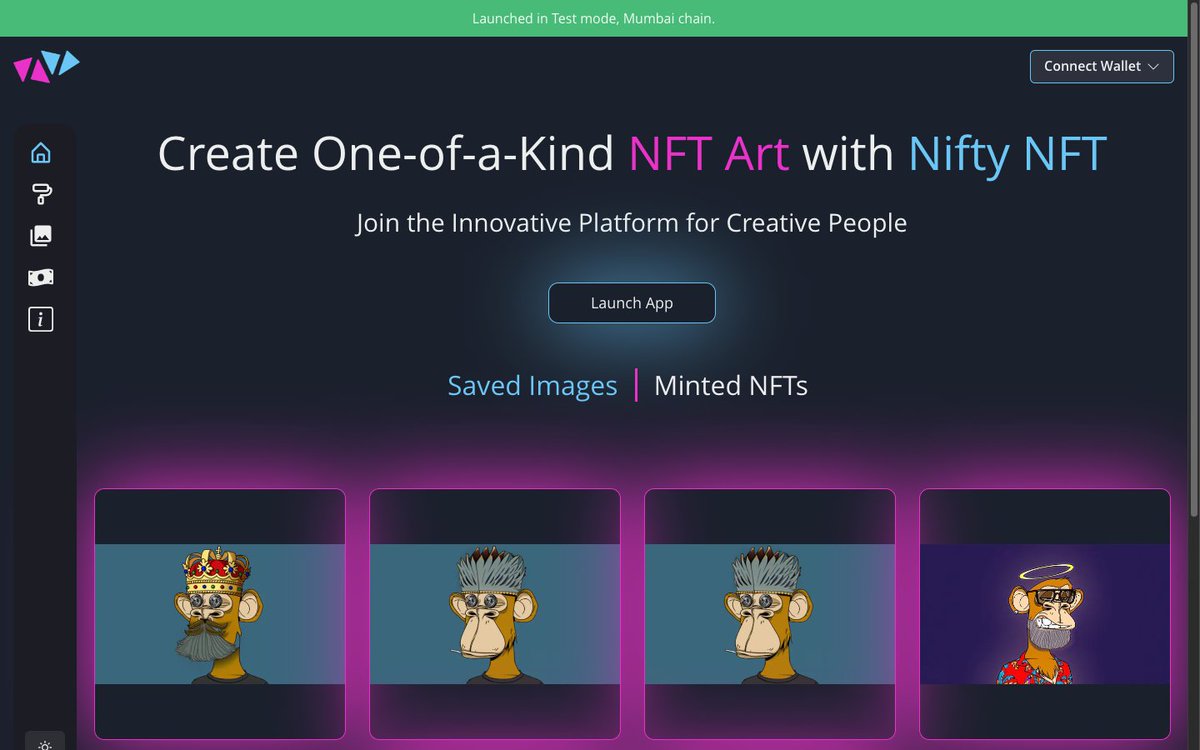Viewport: 1200px width, 750px height.
Task: Expand the Connect Wallet options
Action: 1102,66
